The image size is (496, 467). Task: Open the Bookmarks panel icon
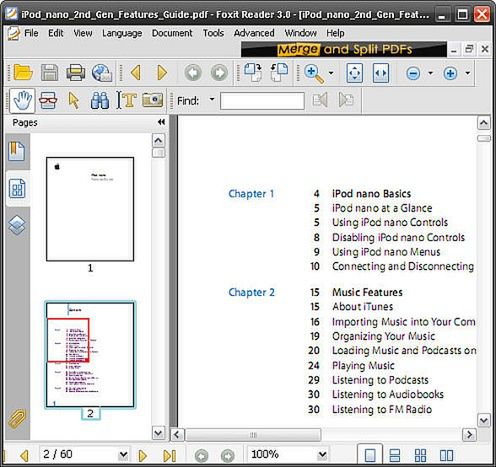pyautogui.click(x=17, y=151)
